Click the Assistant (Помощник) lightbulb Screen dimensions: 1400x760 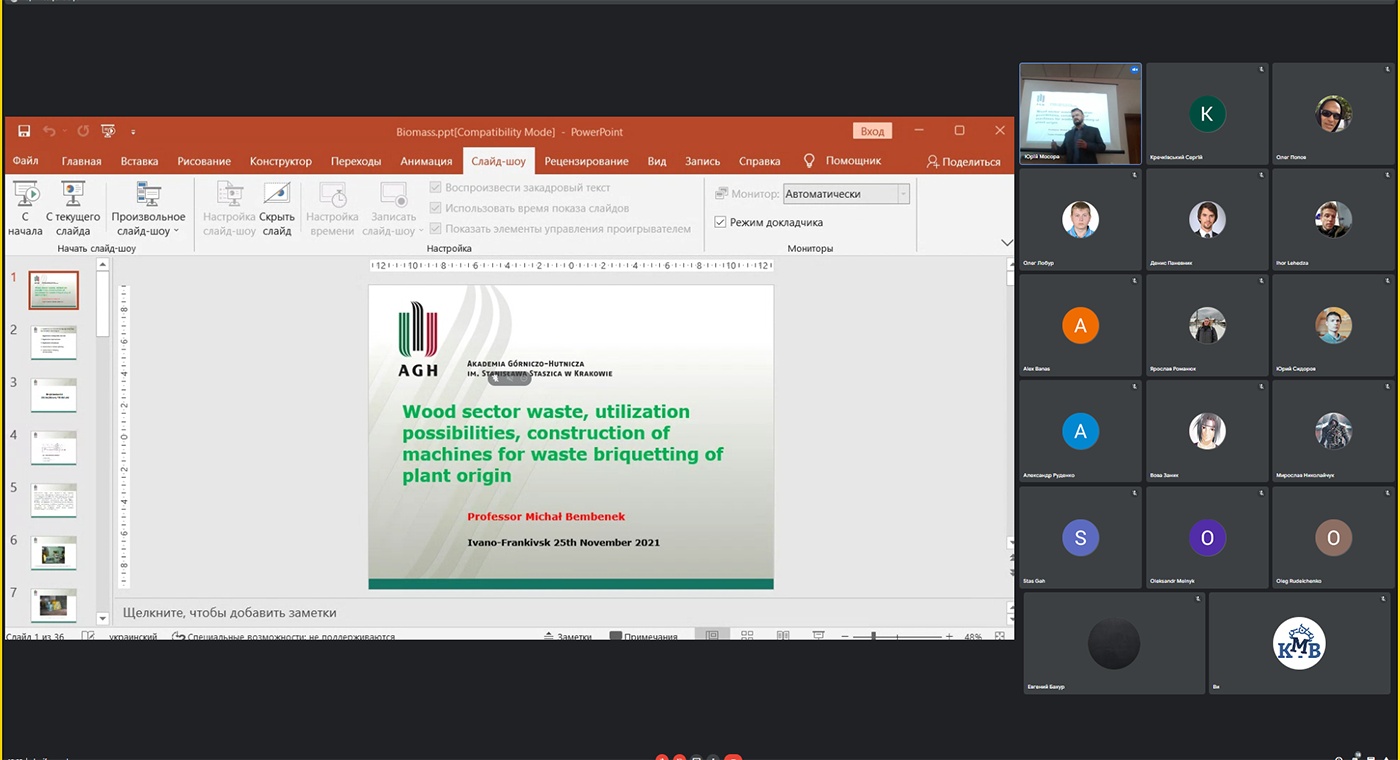pos(810,161)
